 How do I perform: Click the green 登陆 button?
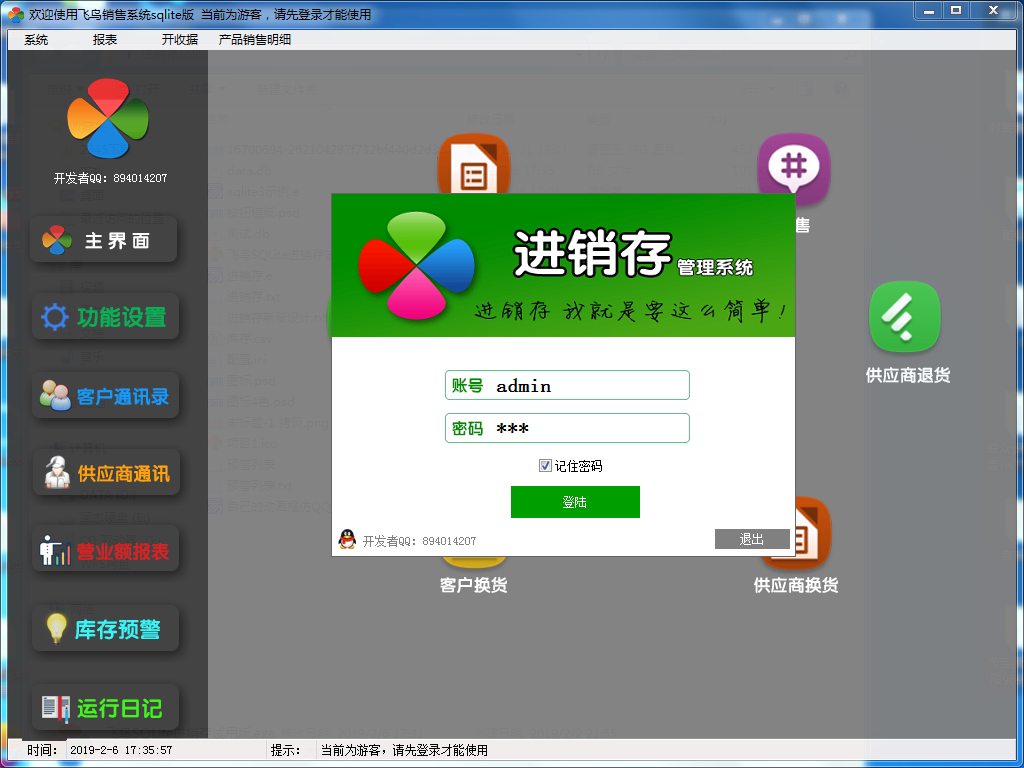click(575, 502)
